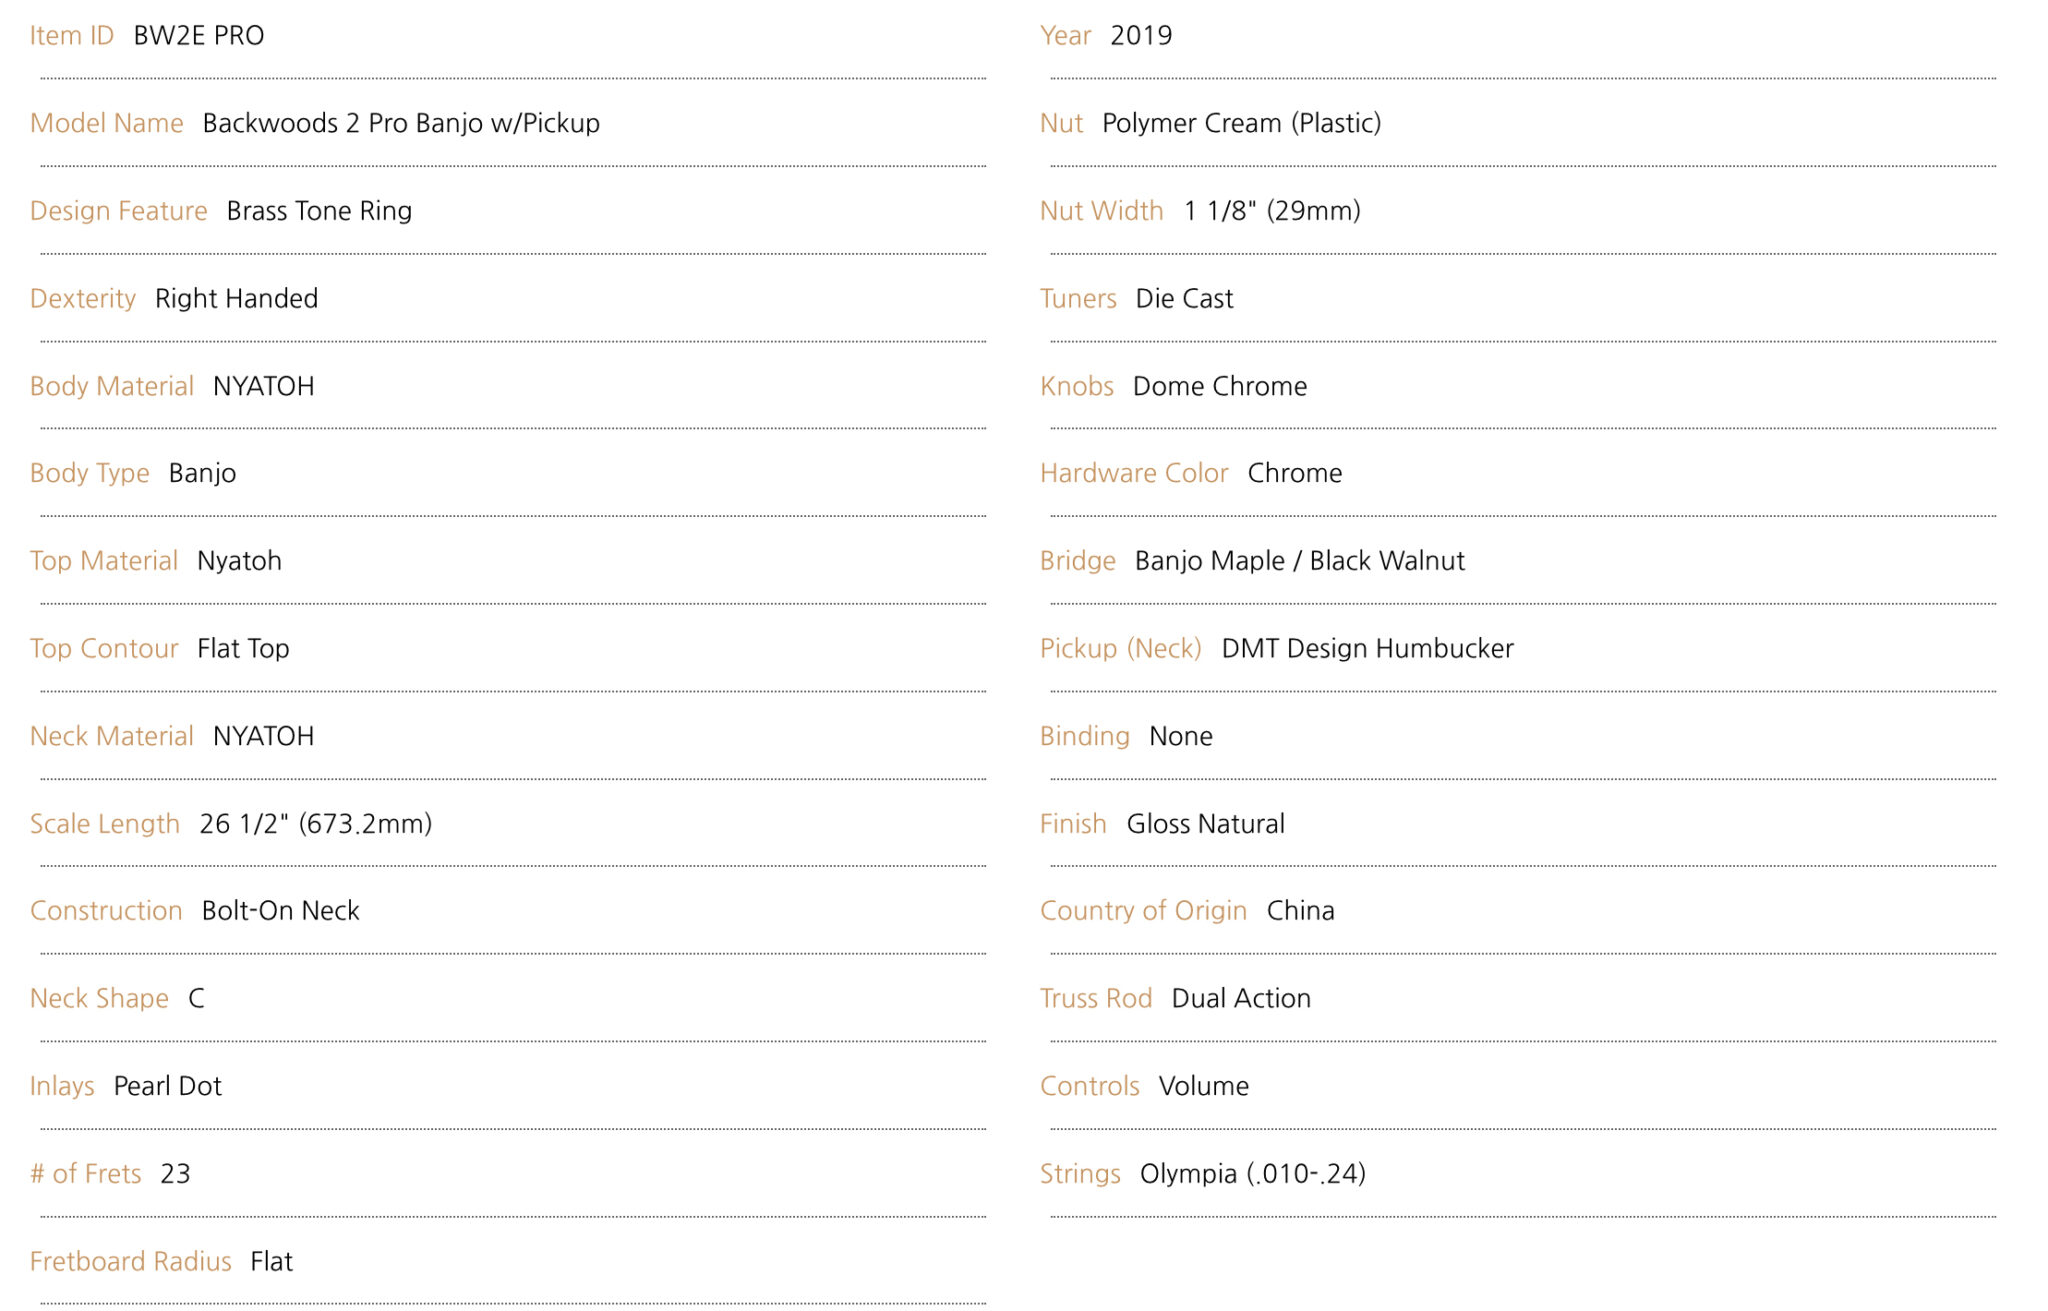
Task: Click the Pearl Dot inlays value
Action: coord(168,1086)
